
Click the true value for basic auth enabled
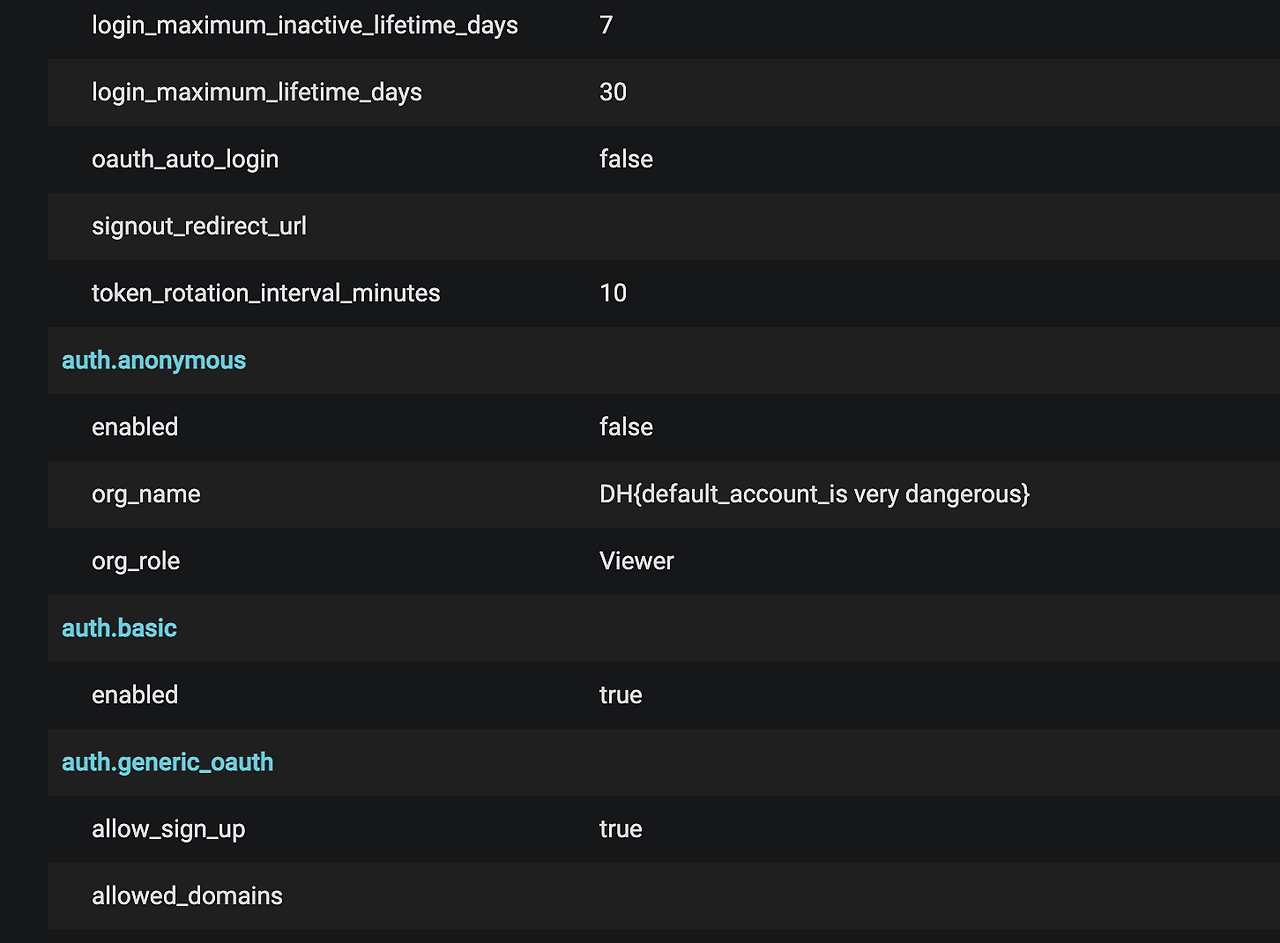click(x=621, y=695)
